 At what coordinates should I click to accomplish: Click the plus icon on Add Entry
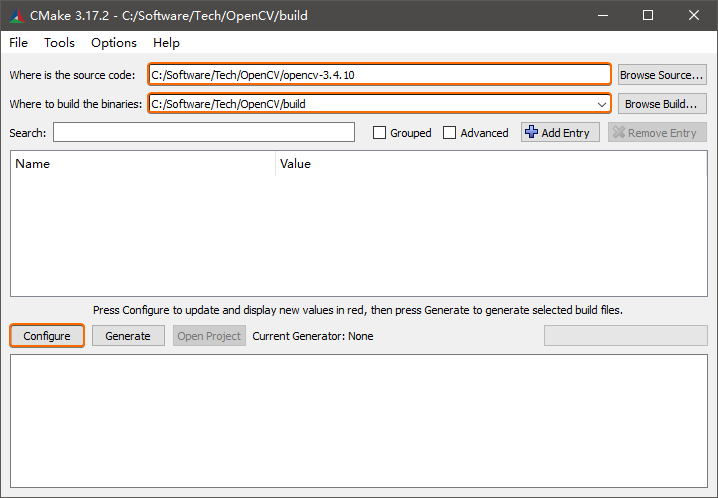coord(531,132)
